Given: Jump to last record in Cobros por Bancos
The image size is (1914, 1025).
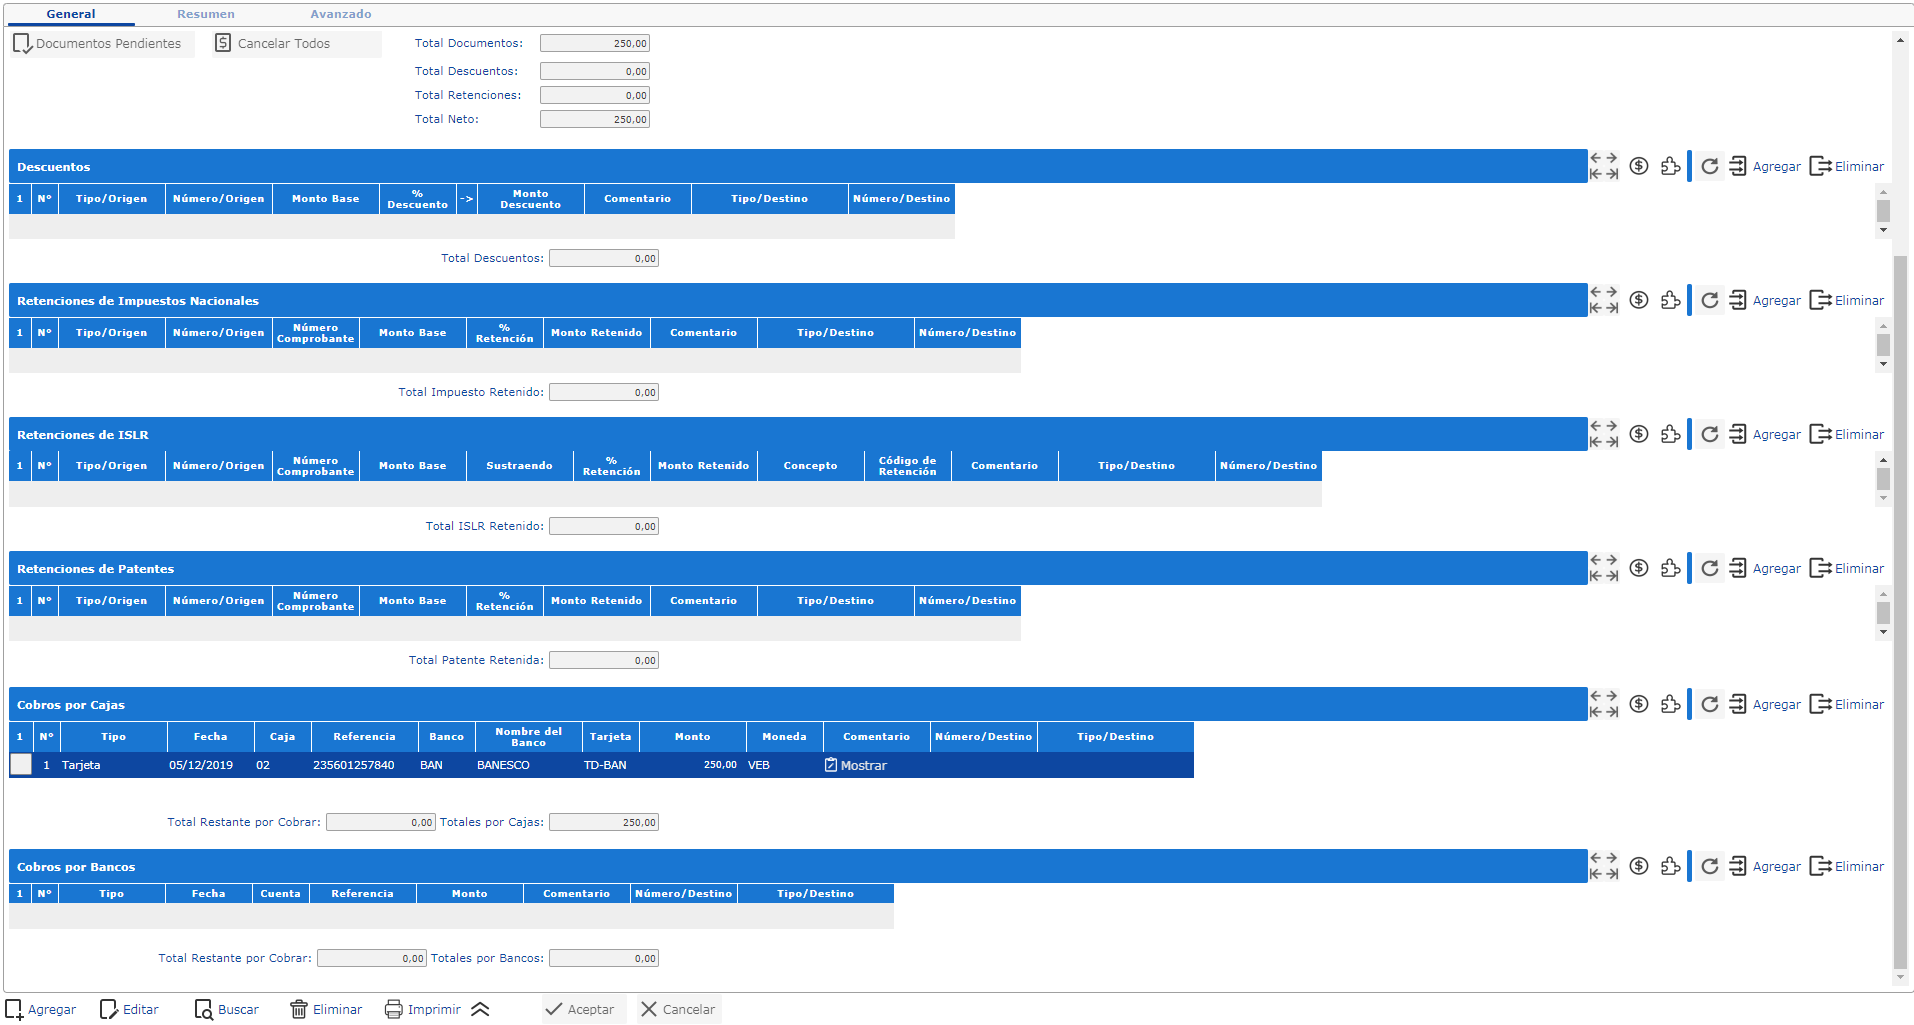Looking at the screenshot, I should click(1611, 874).
